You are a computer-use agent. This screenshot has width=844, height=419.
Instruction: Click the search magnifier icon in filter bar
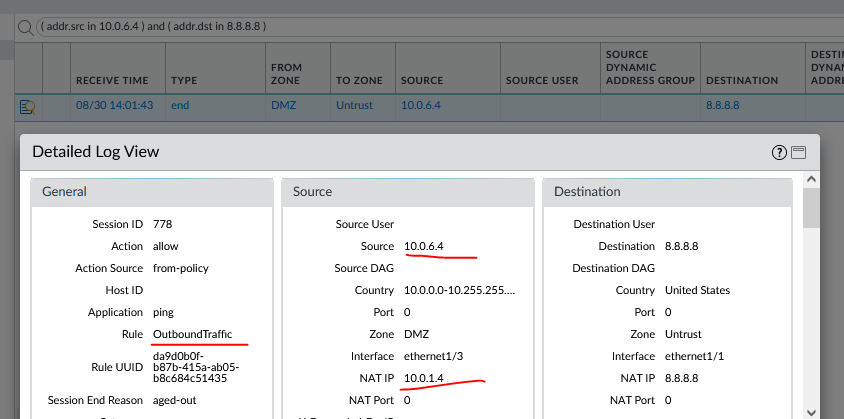(25, 25)
